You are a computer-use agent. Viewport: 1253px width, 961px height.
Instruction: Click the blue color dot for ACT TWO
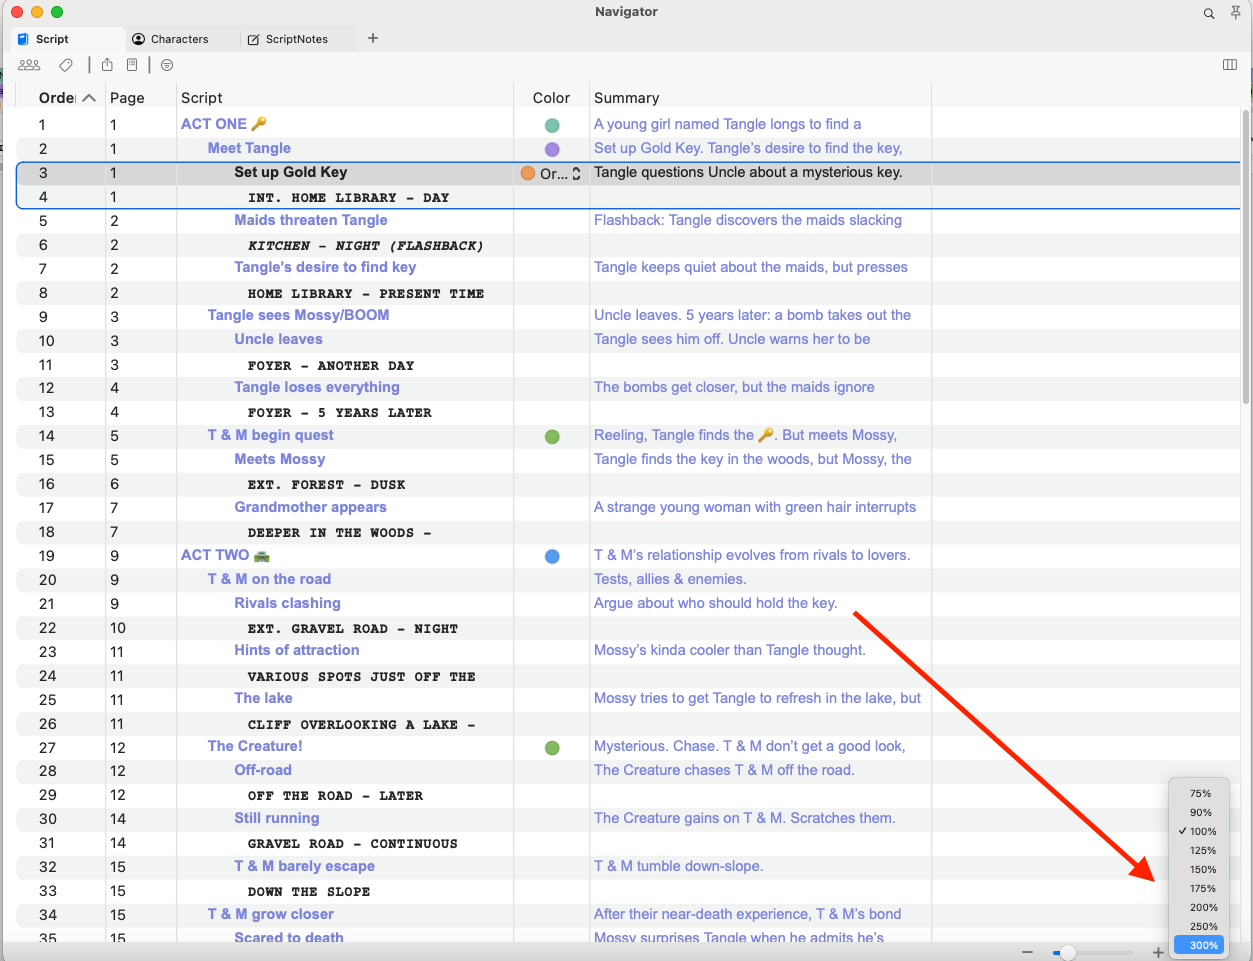pyautogui.click(x=552, y=557)
